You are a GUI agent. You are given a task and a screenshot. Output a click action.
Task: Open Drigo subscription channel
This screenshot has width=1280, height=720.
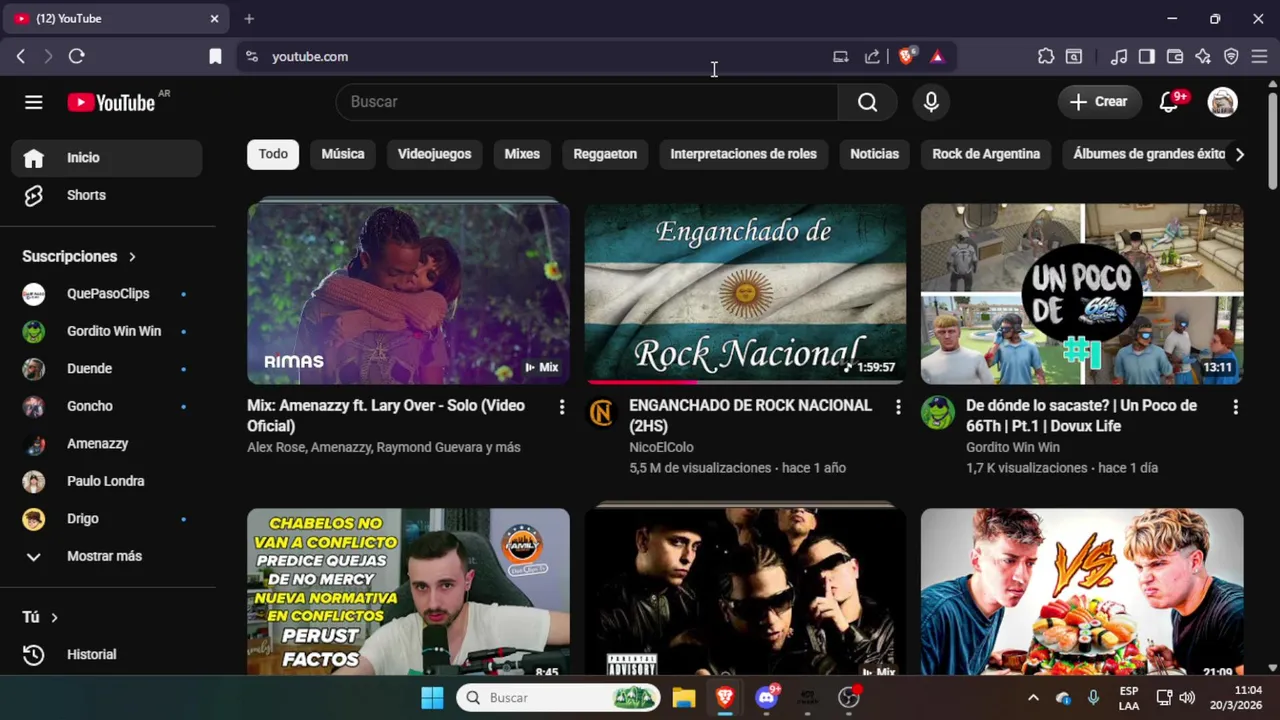107,519
